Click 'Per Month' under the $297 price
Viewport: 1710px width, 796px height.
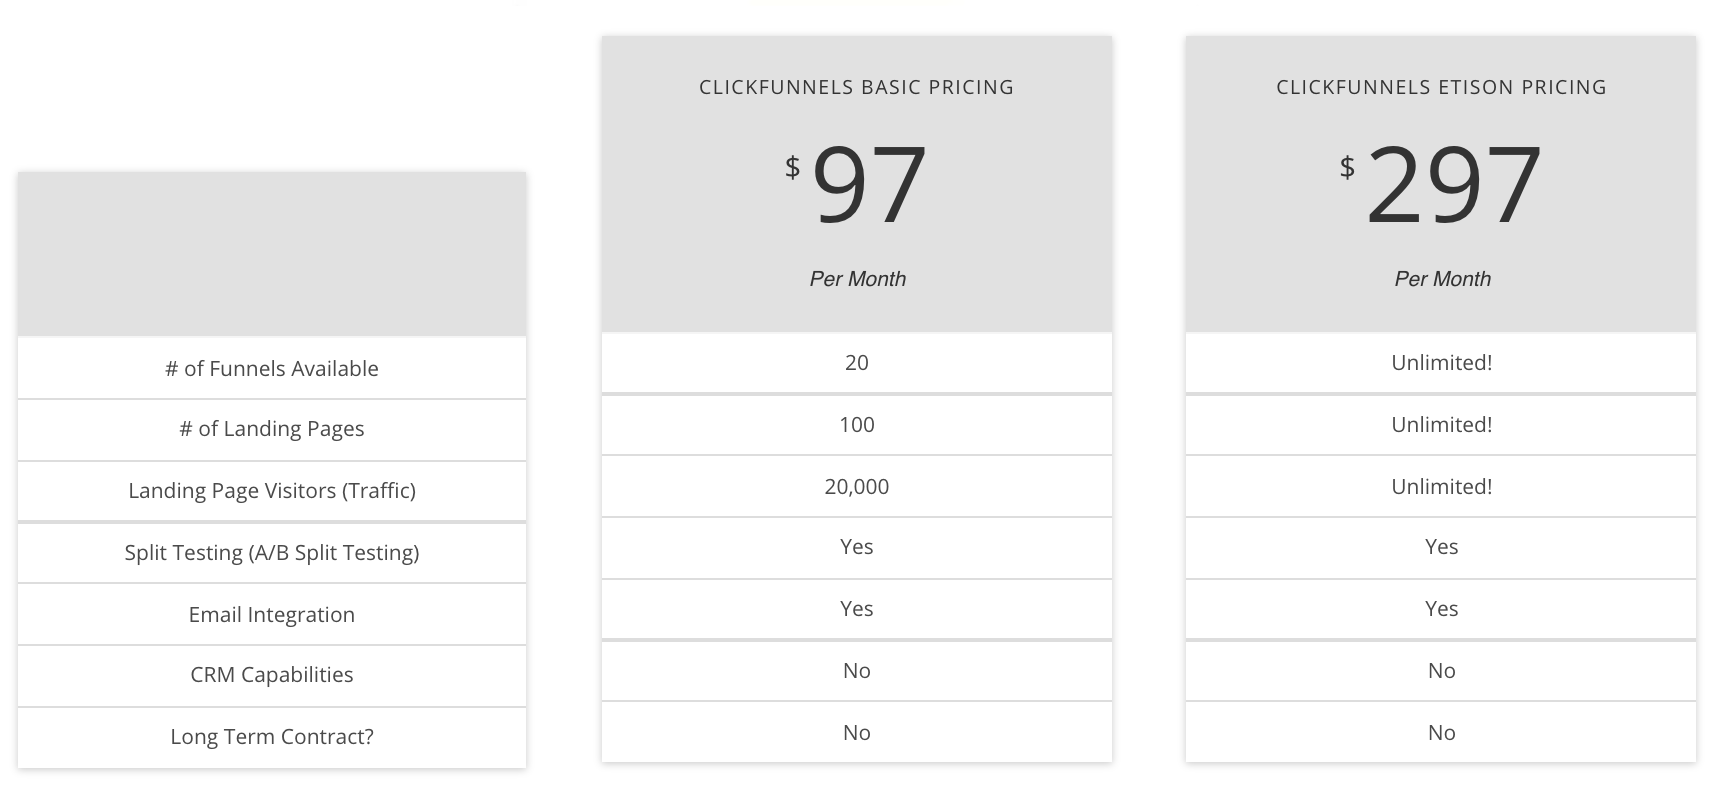[x=1442, y=279]
